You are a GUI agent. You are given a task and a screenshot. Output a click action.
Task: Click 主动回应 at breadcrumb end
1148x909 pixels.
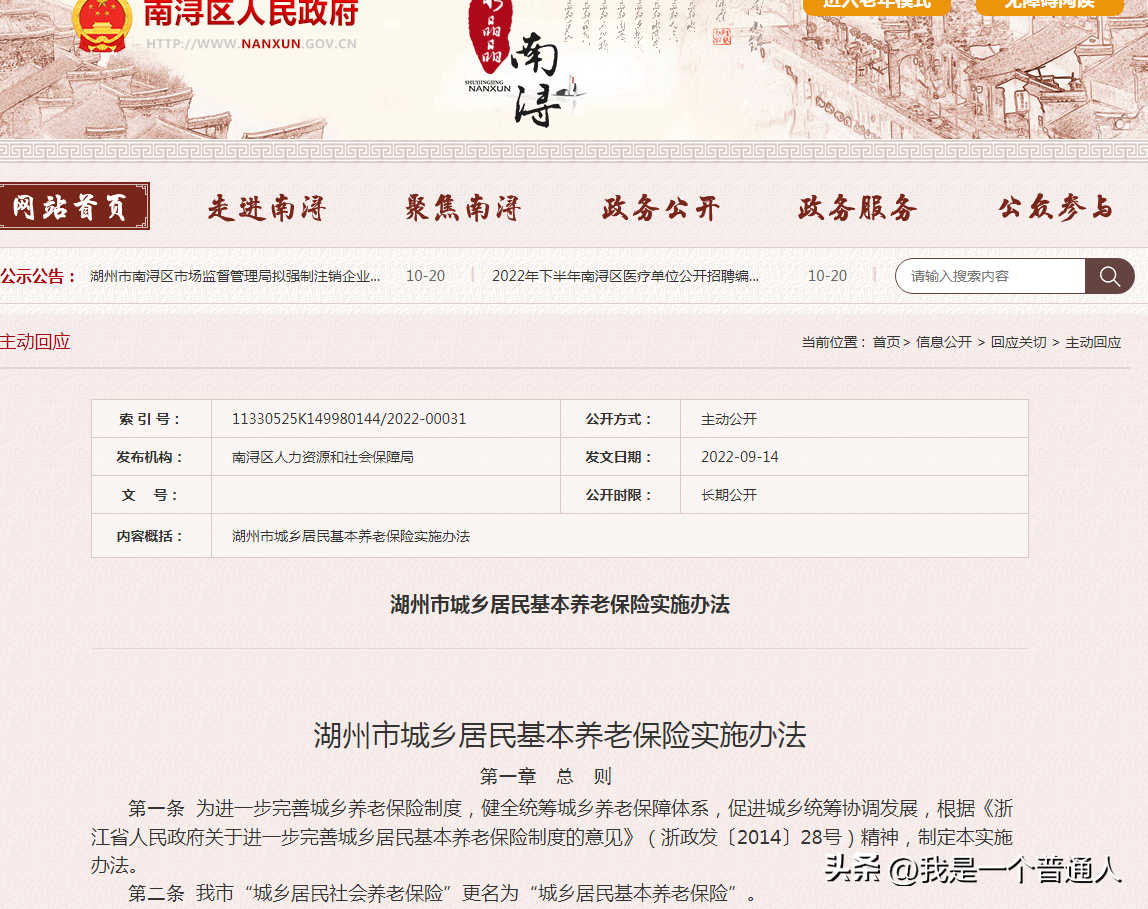[x=1093, y=342]
